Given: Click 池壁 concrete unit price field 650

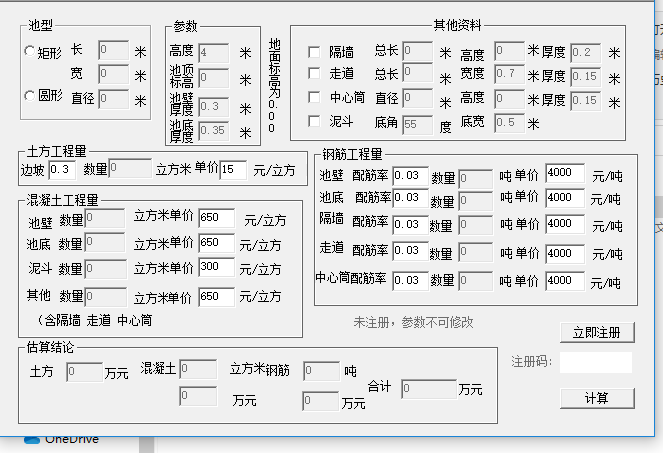Looking at the screenshot, I should tap(216, 218).
